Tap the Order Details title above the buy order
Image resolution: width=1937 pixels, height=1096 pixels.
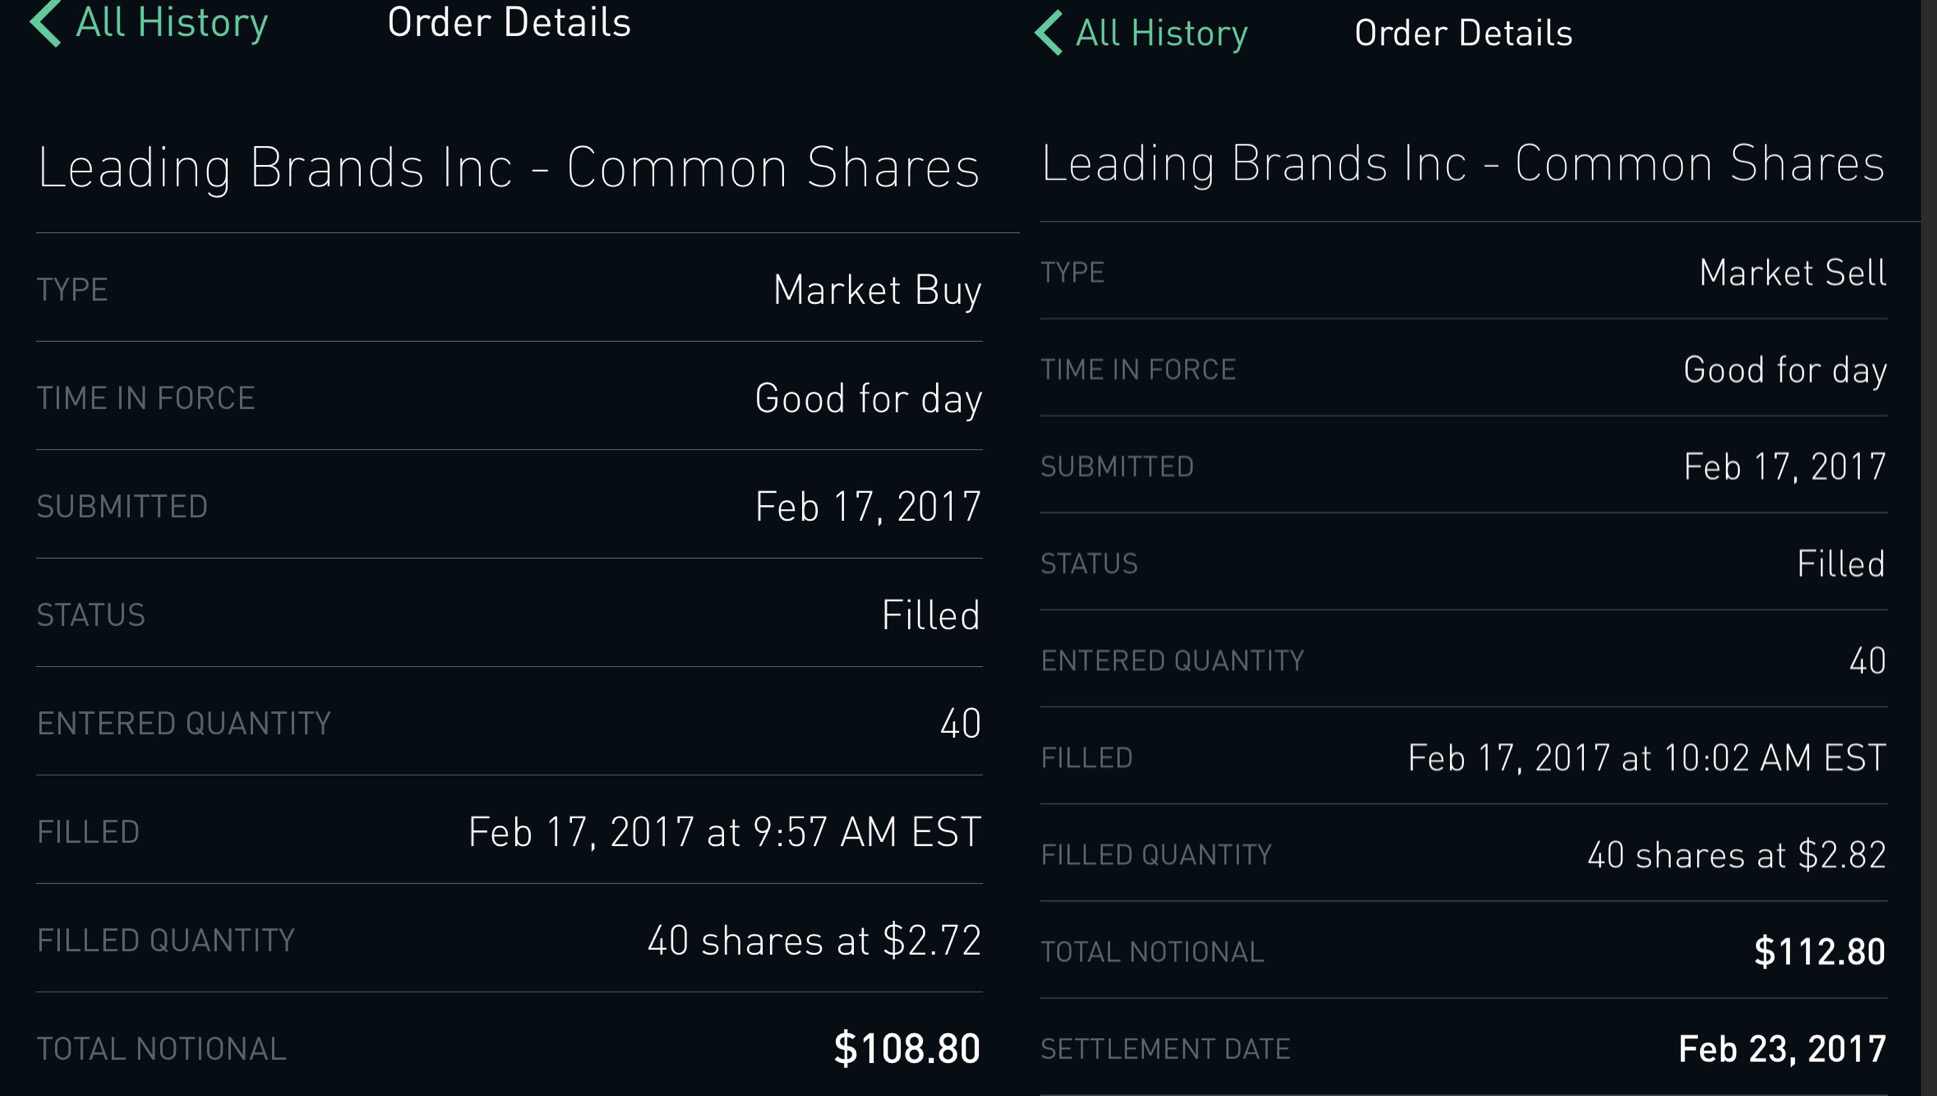click(509, 23)
